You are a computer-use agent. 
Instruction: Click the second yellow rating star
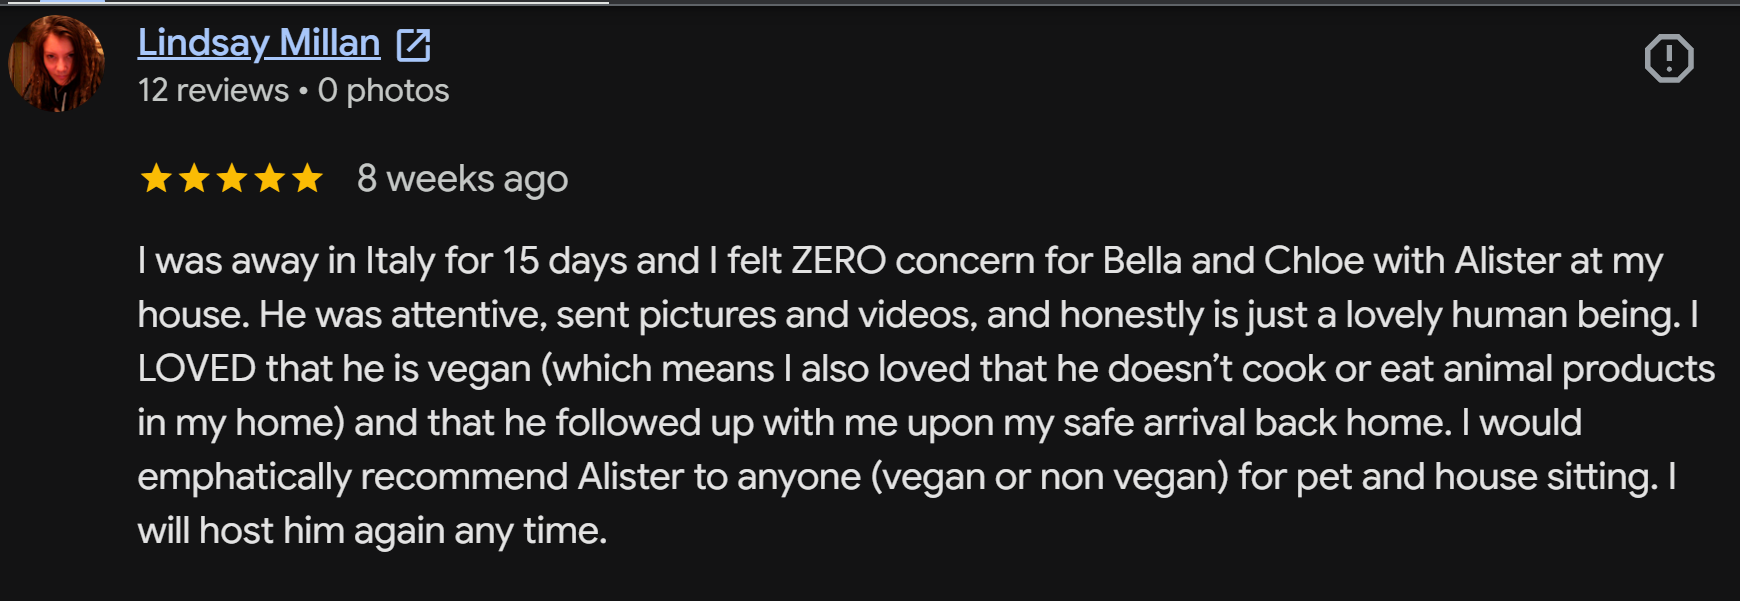(x=194, y=179)
